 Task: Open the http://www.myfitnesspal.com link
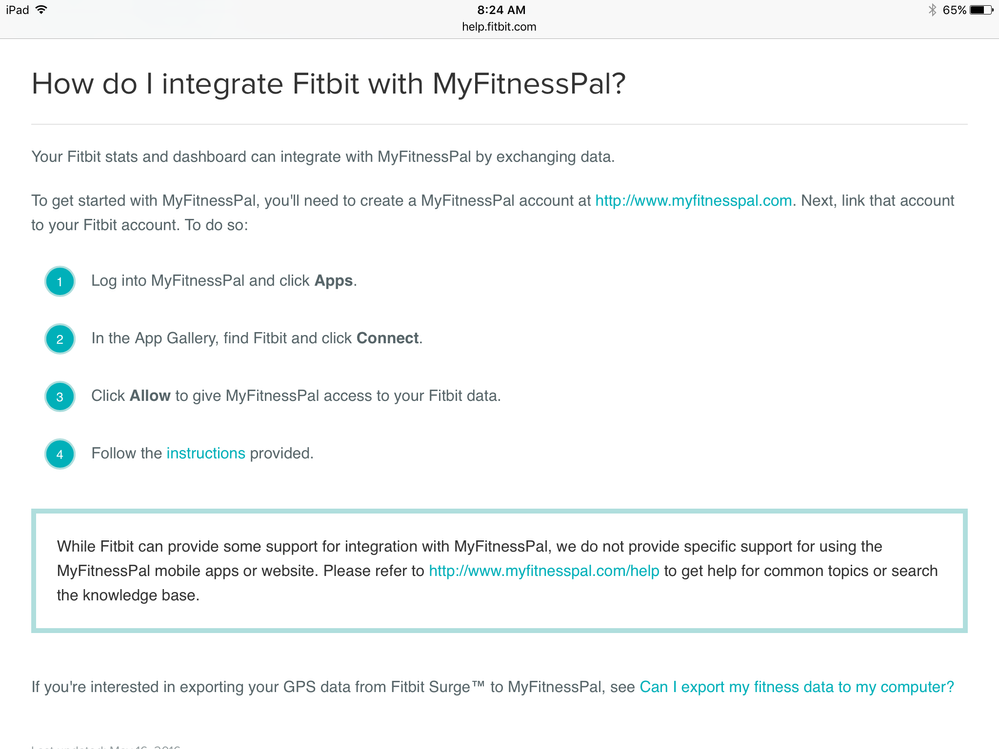(693, 201)
